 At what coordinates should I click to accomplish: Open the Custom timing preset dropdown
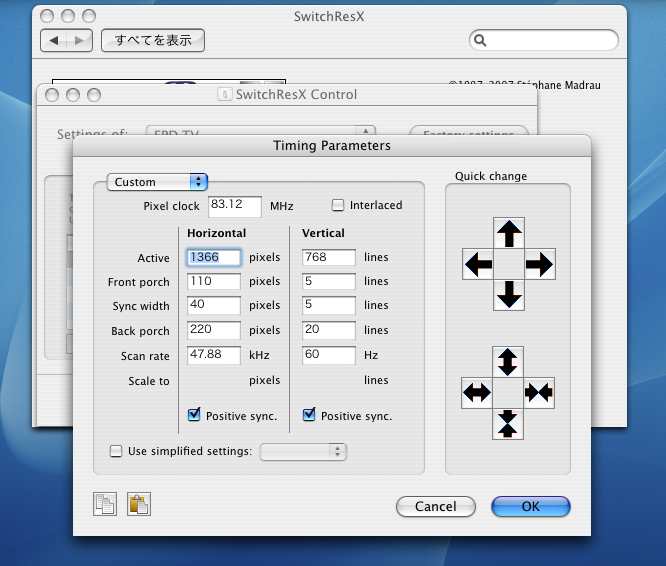point(157,182)
